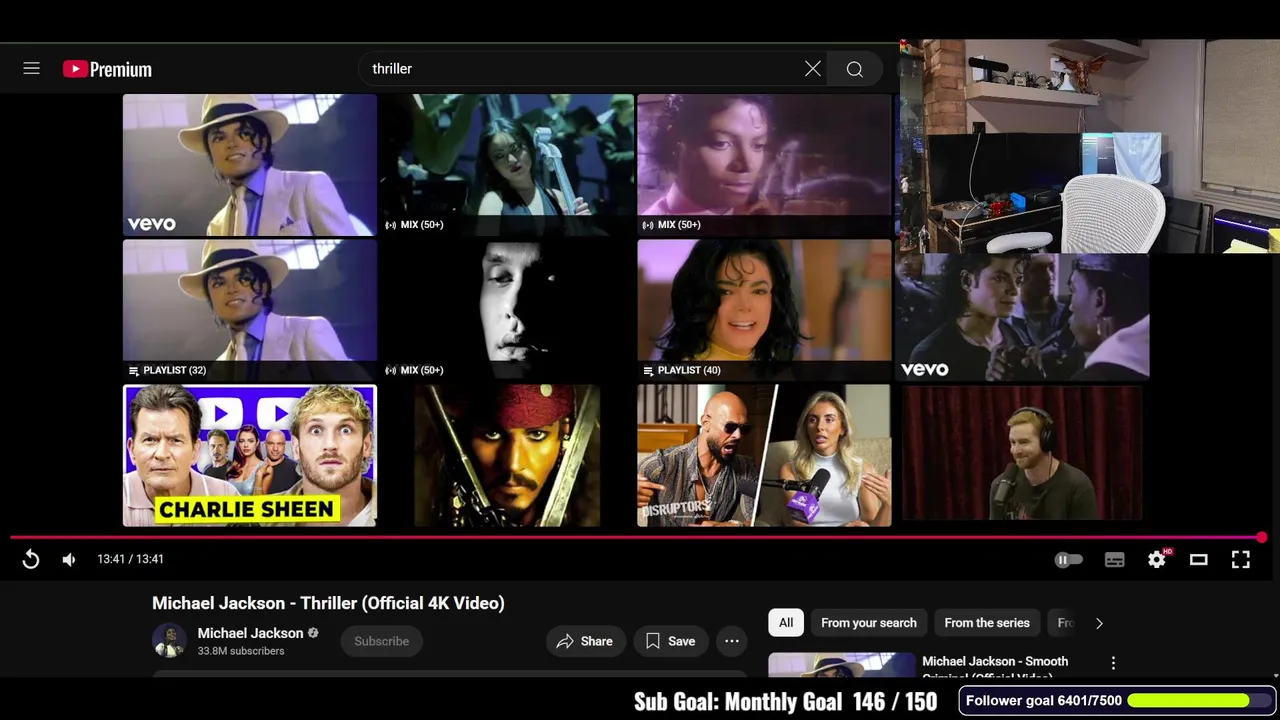The image size is (1280, 720).
Task: Go to YouTube Premium home logo
Action: click(107, 69)
